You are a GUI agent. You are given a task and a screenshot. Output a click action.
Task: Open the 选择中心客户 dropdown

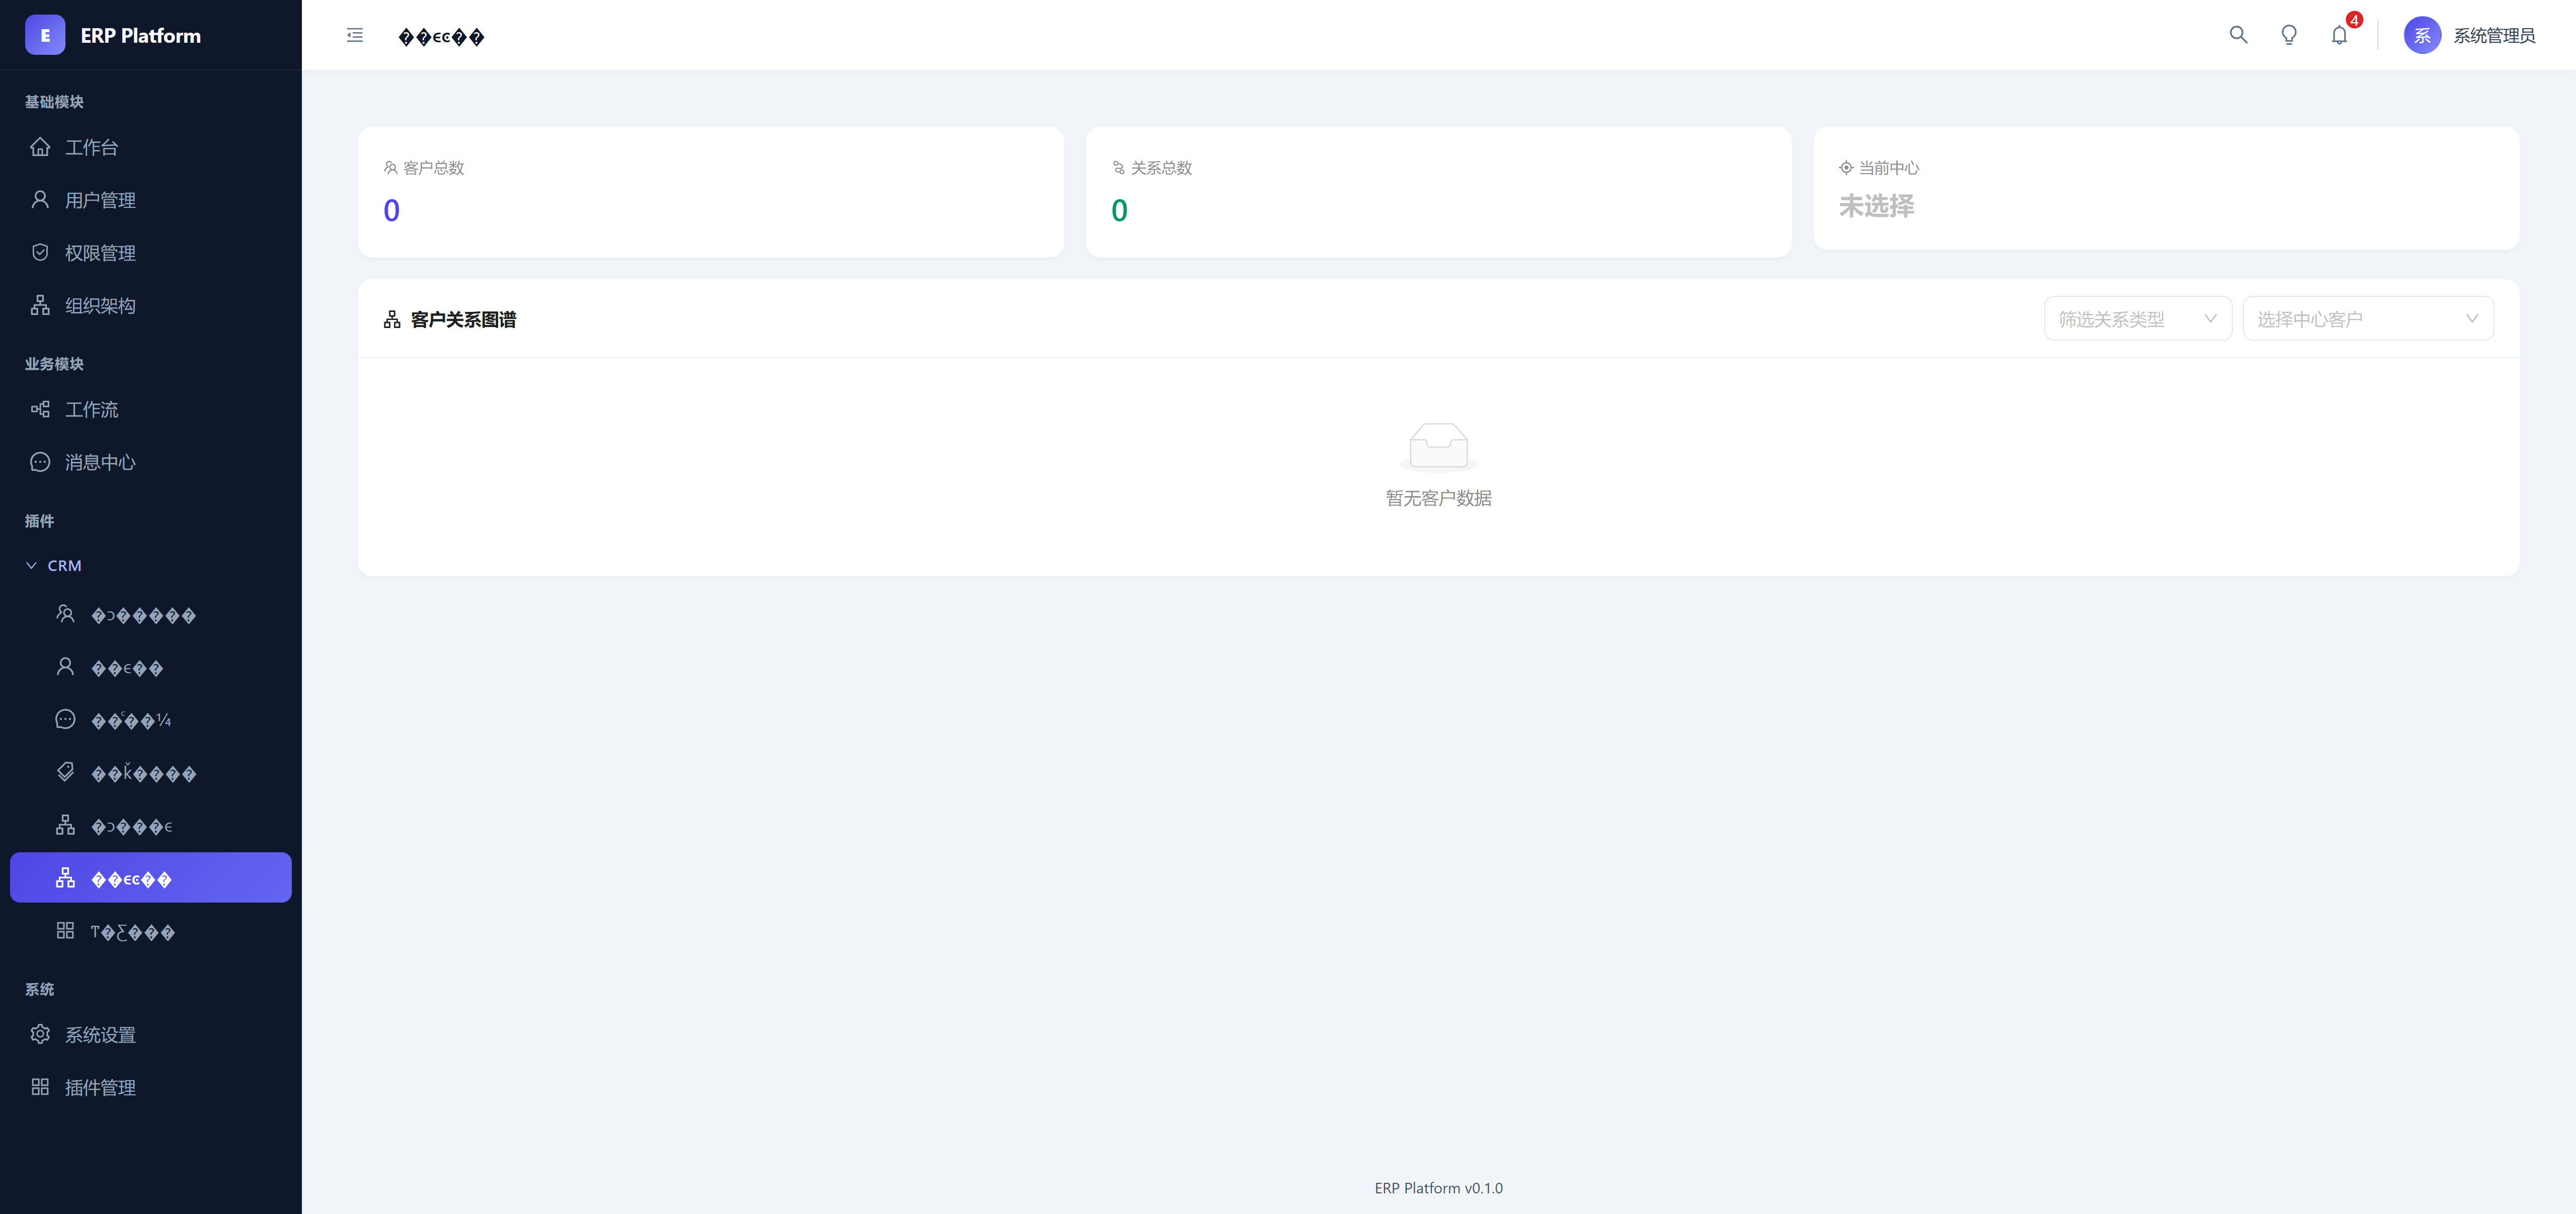(2367, 319)
